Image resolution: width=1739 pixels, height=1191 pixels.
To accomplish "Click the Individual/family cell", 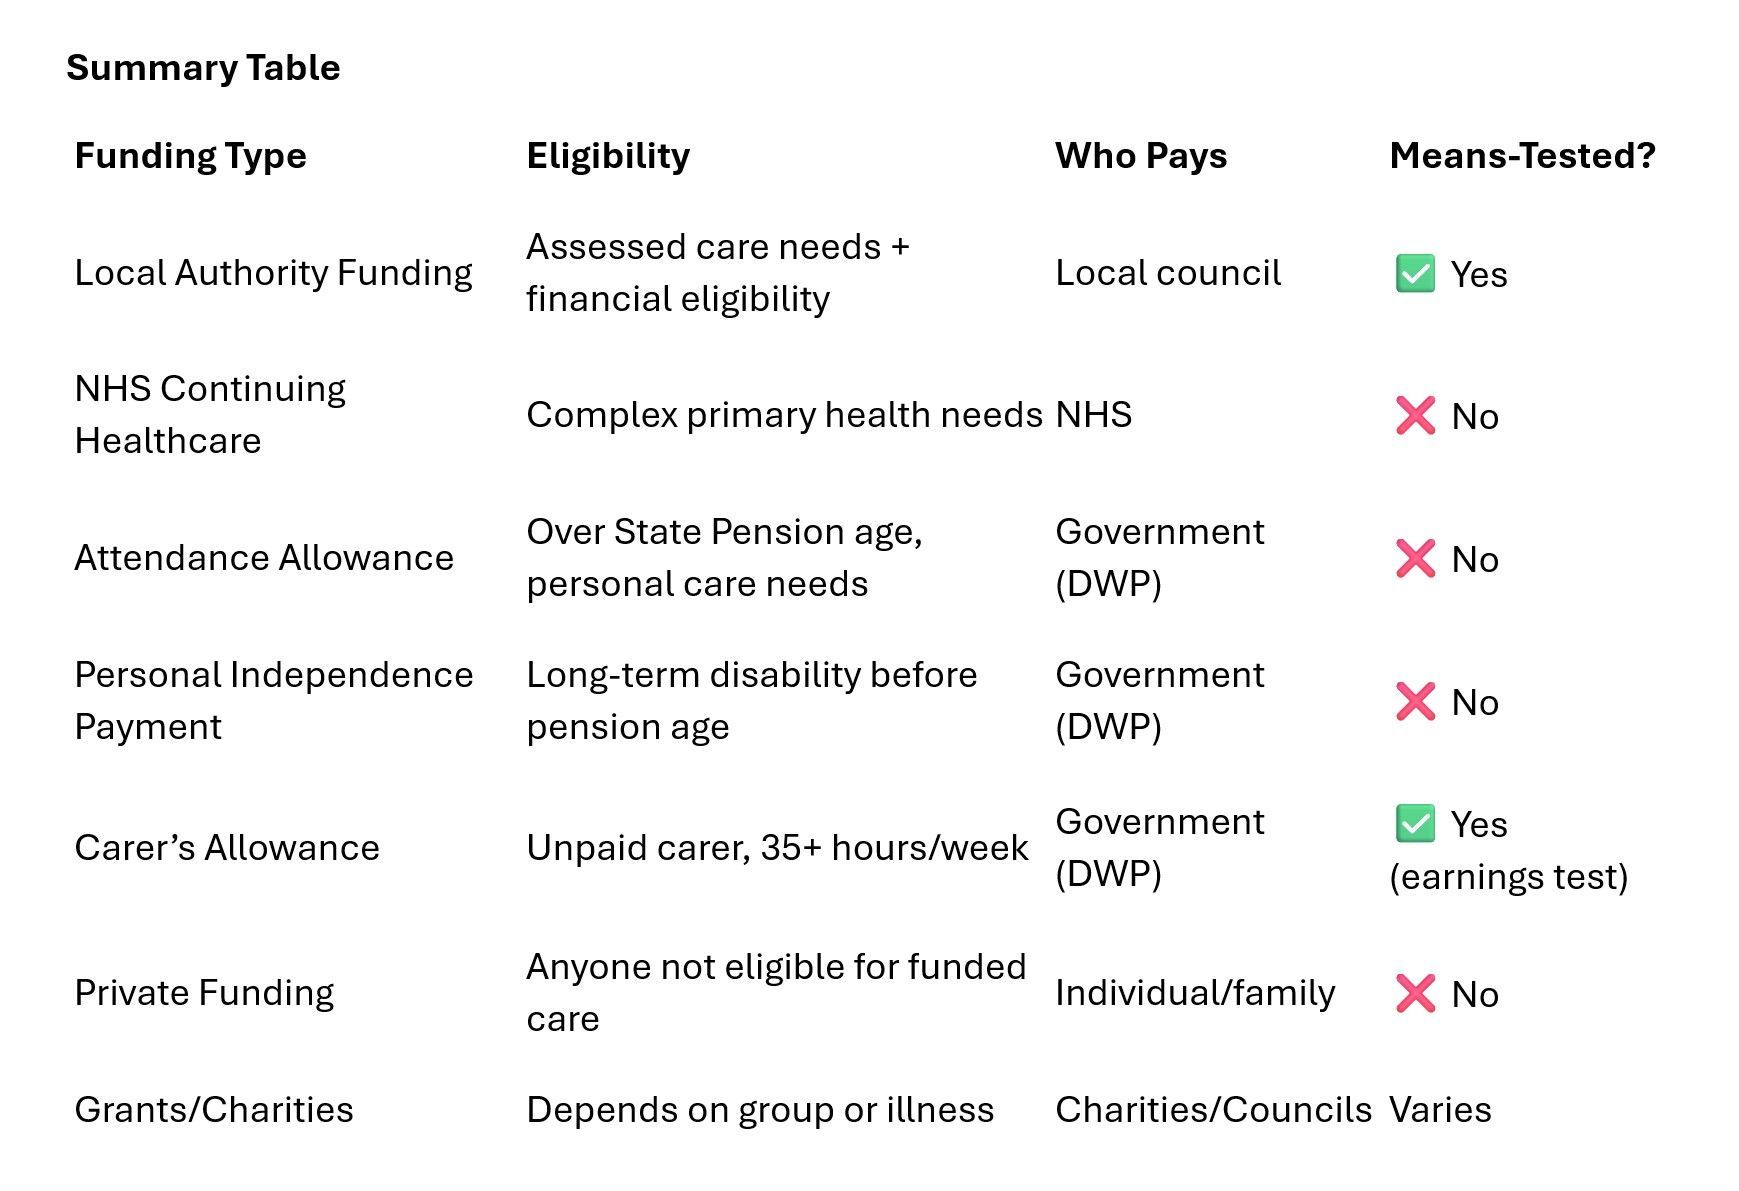I will (1195, 993).
